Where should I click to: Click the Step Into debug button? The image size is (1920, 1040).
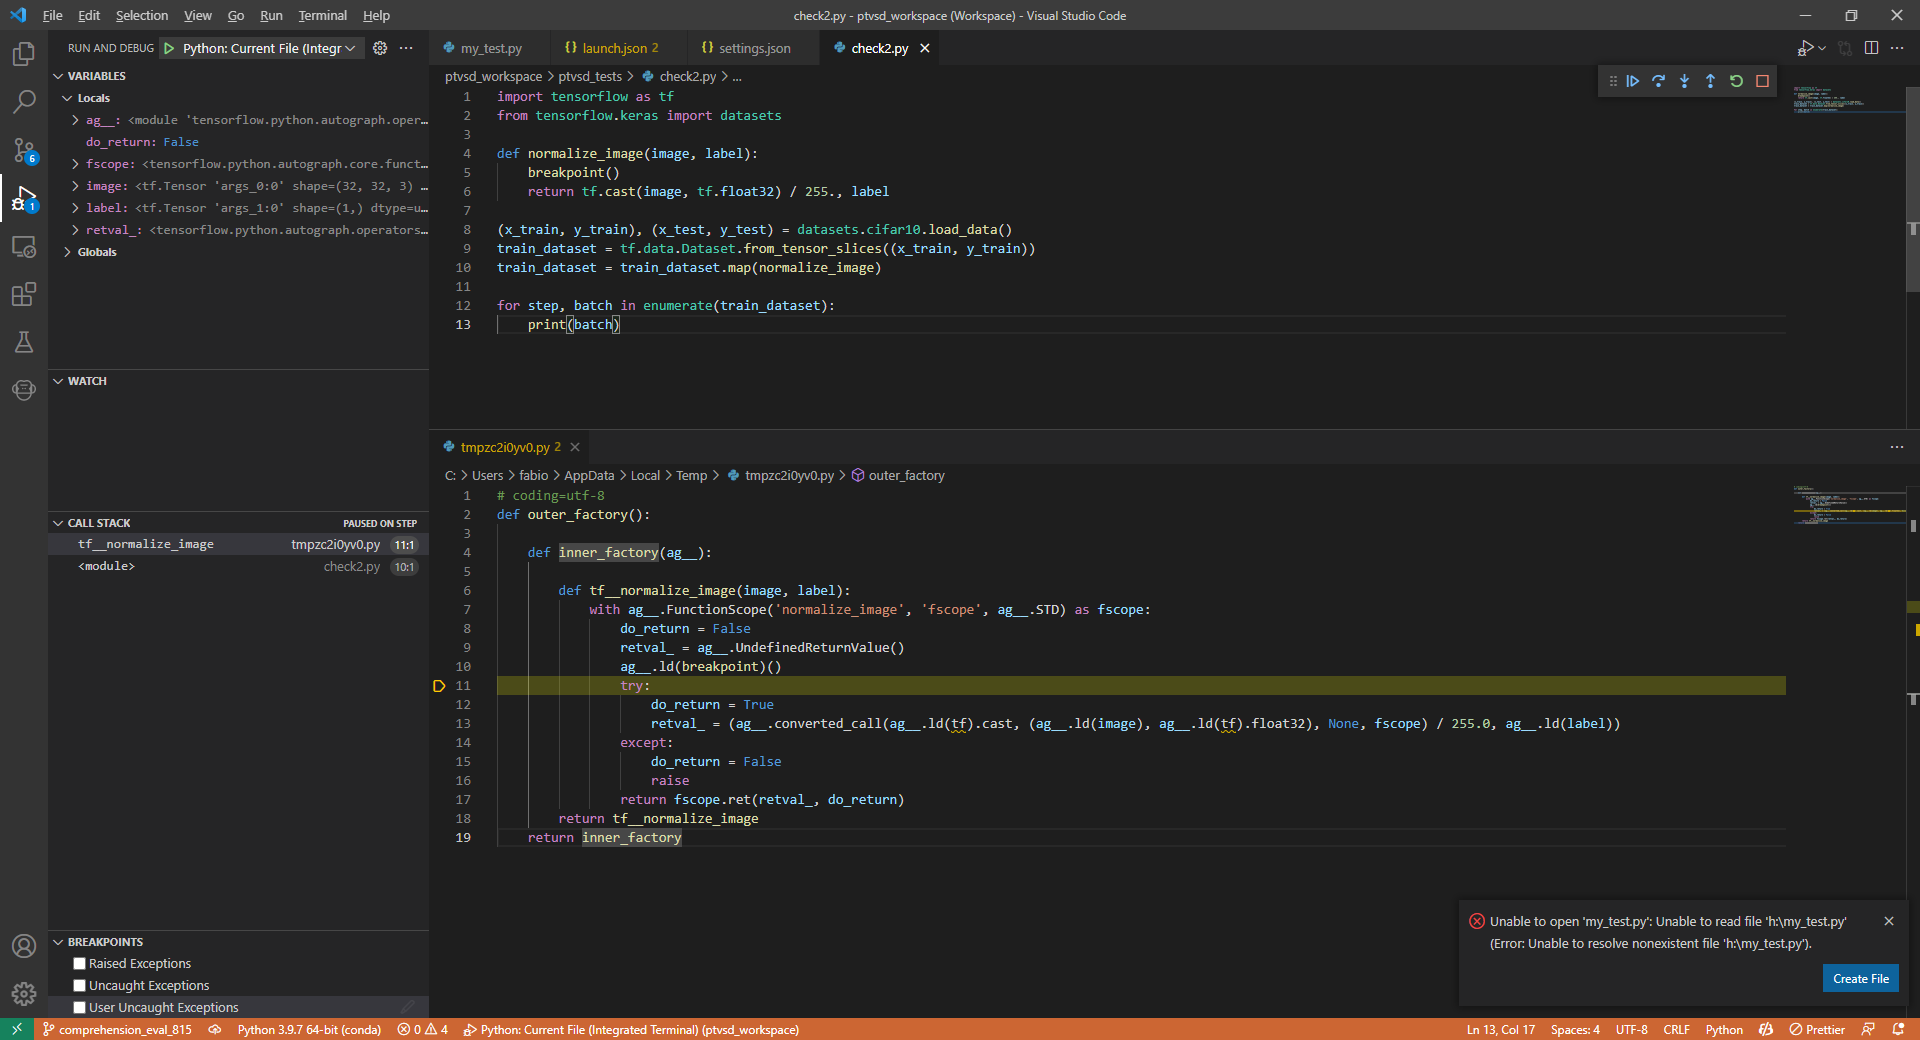click(1684, 81)
